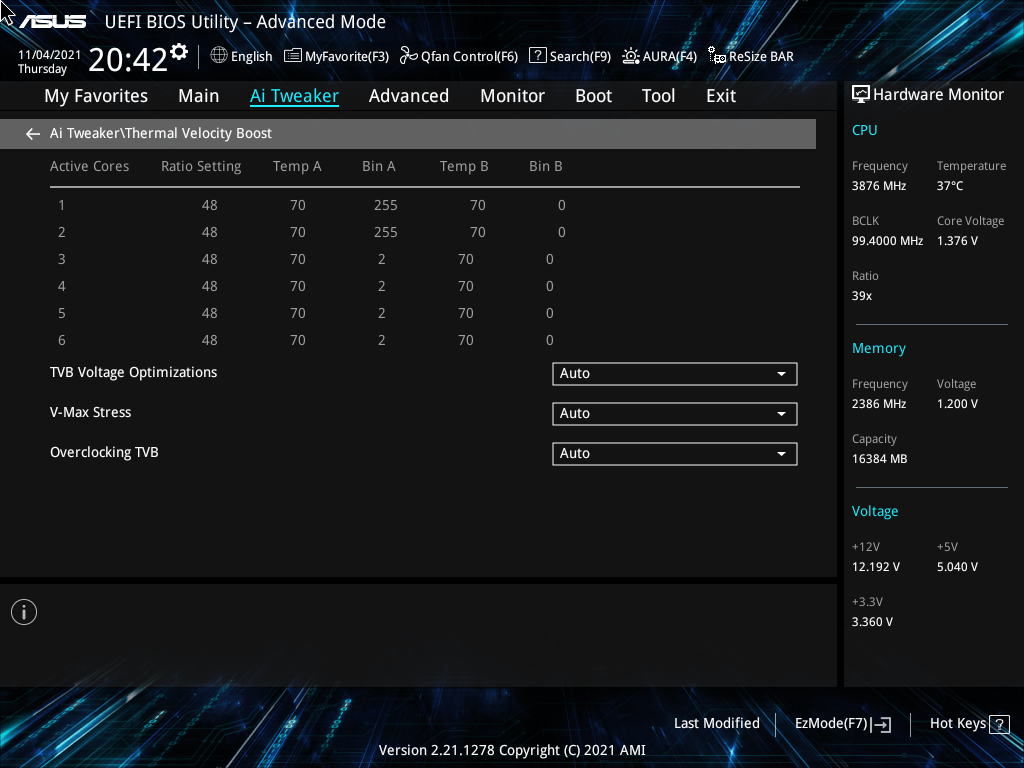Click Overclocking TVB label
1024x768 pixels.
click(x=104, y=453)
